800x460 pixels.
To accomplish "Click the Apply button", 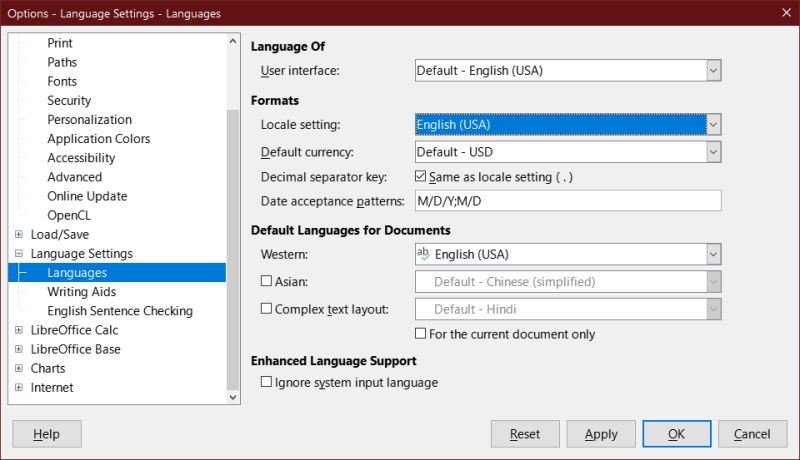I will pyautogui.click(x=601, y=434).
